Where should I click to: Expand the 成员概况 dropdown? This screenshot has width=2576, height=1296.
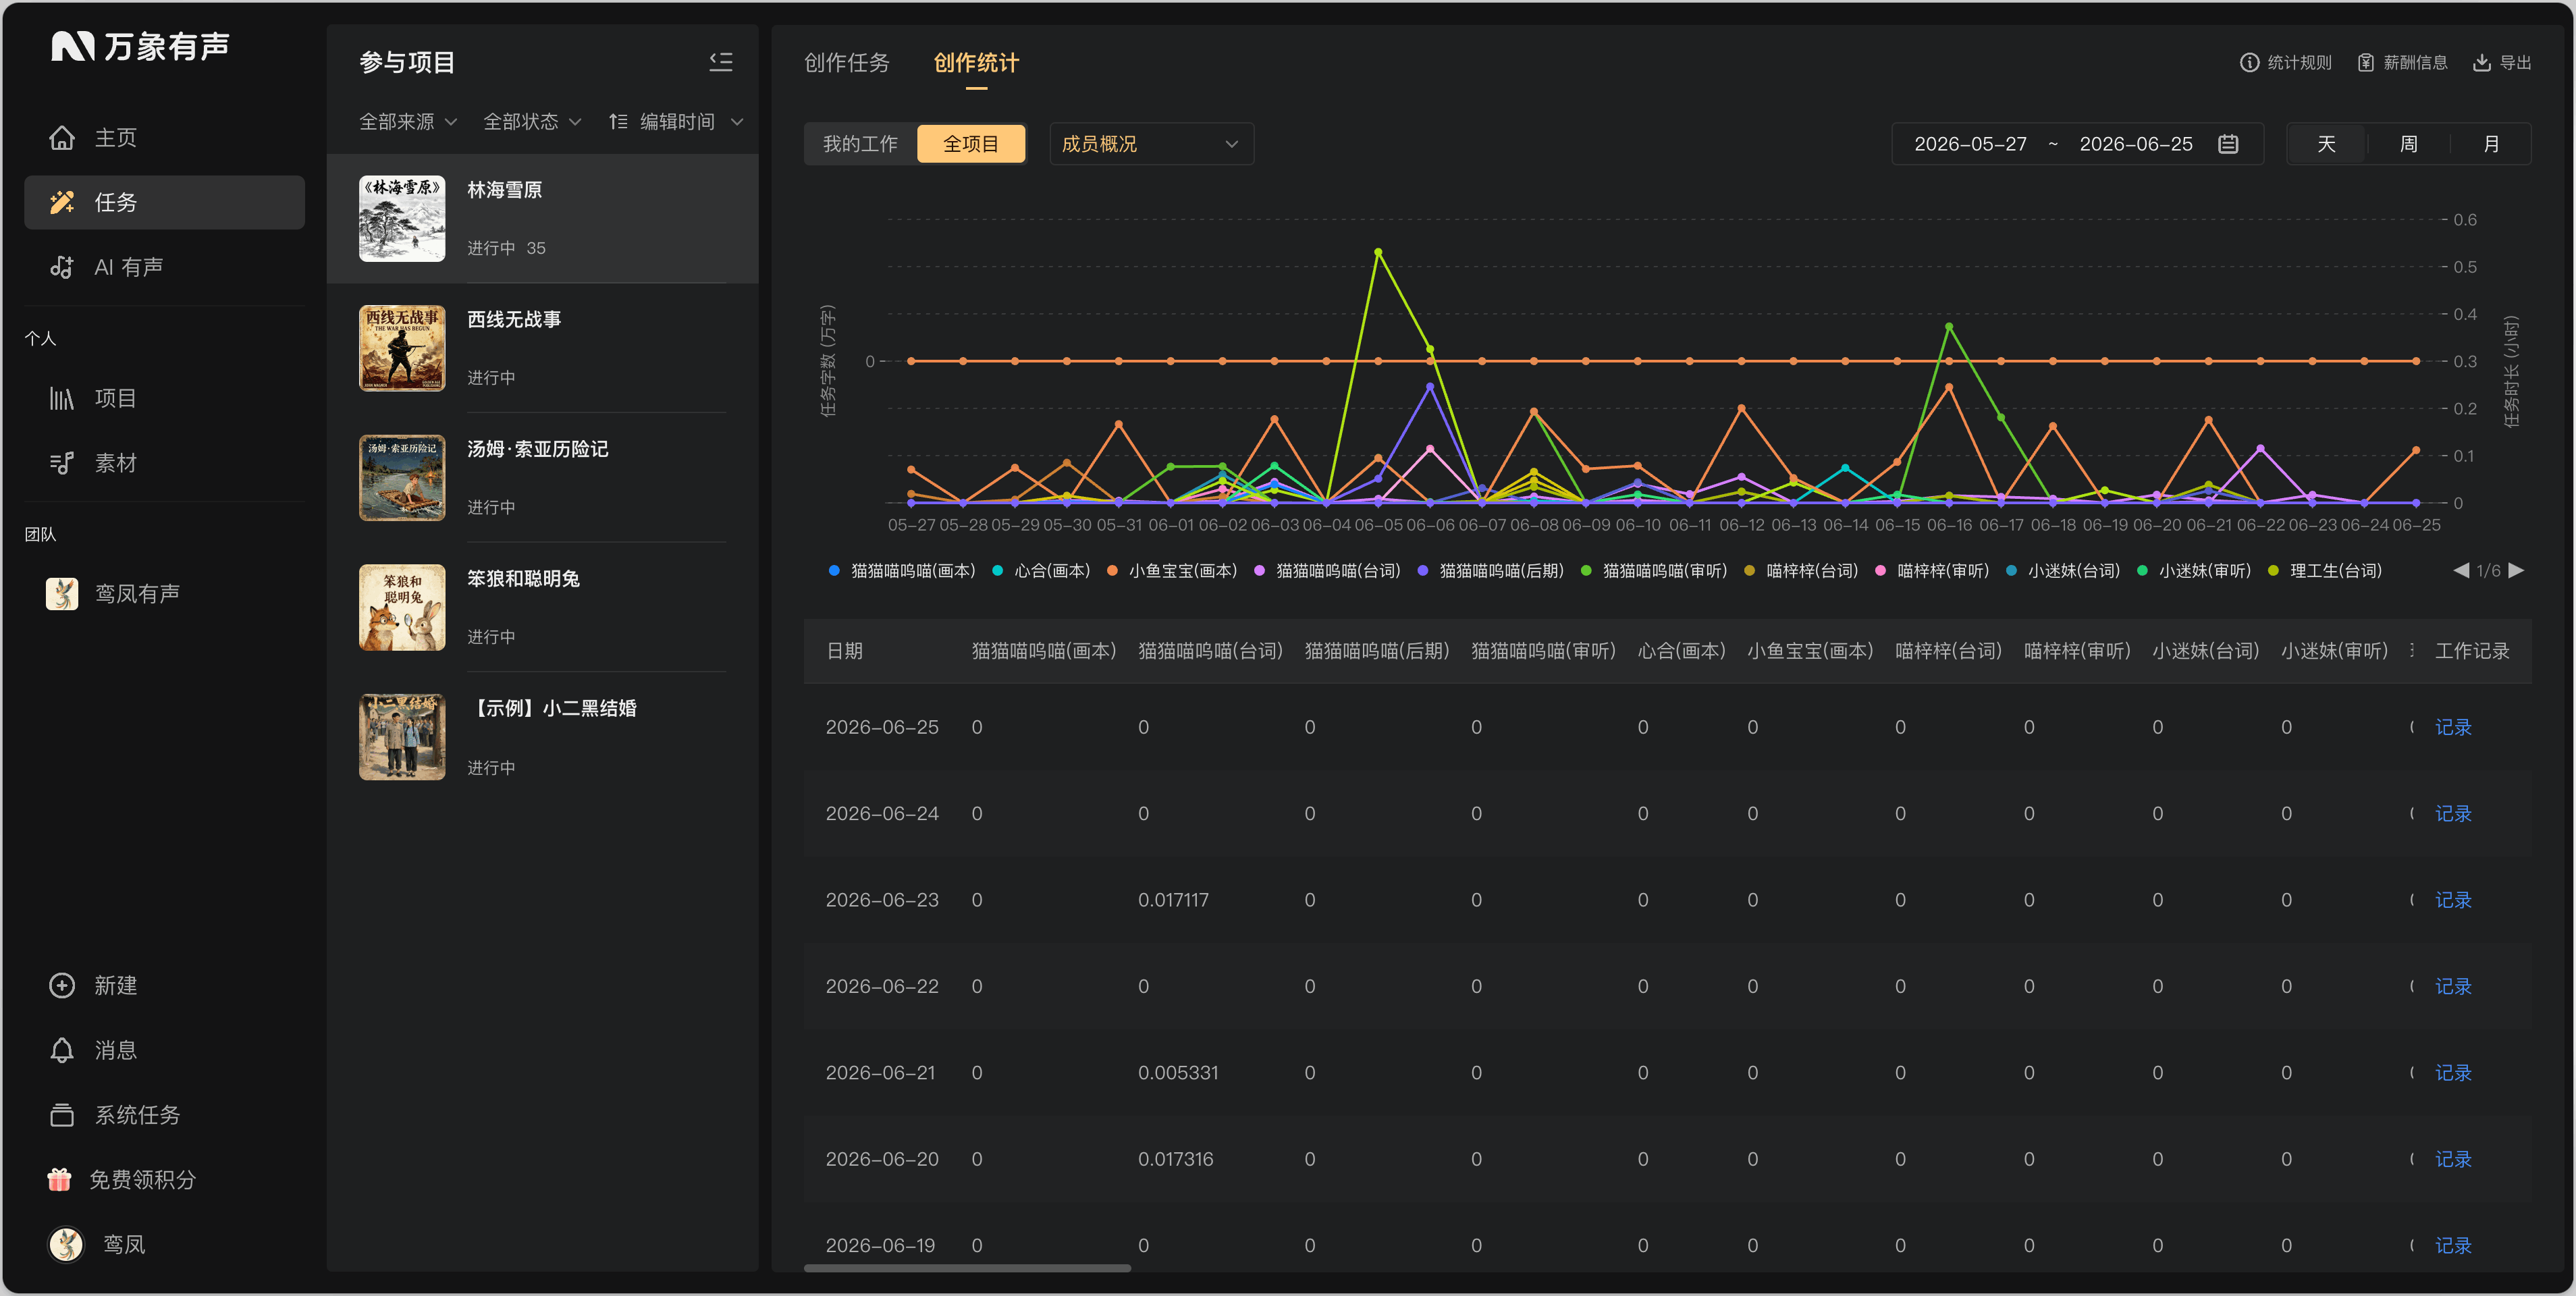[1151, 144]
